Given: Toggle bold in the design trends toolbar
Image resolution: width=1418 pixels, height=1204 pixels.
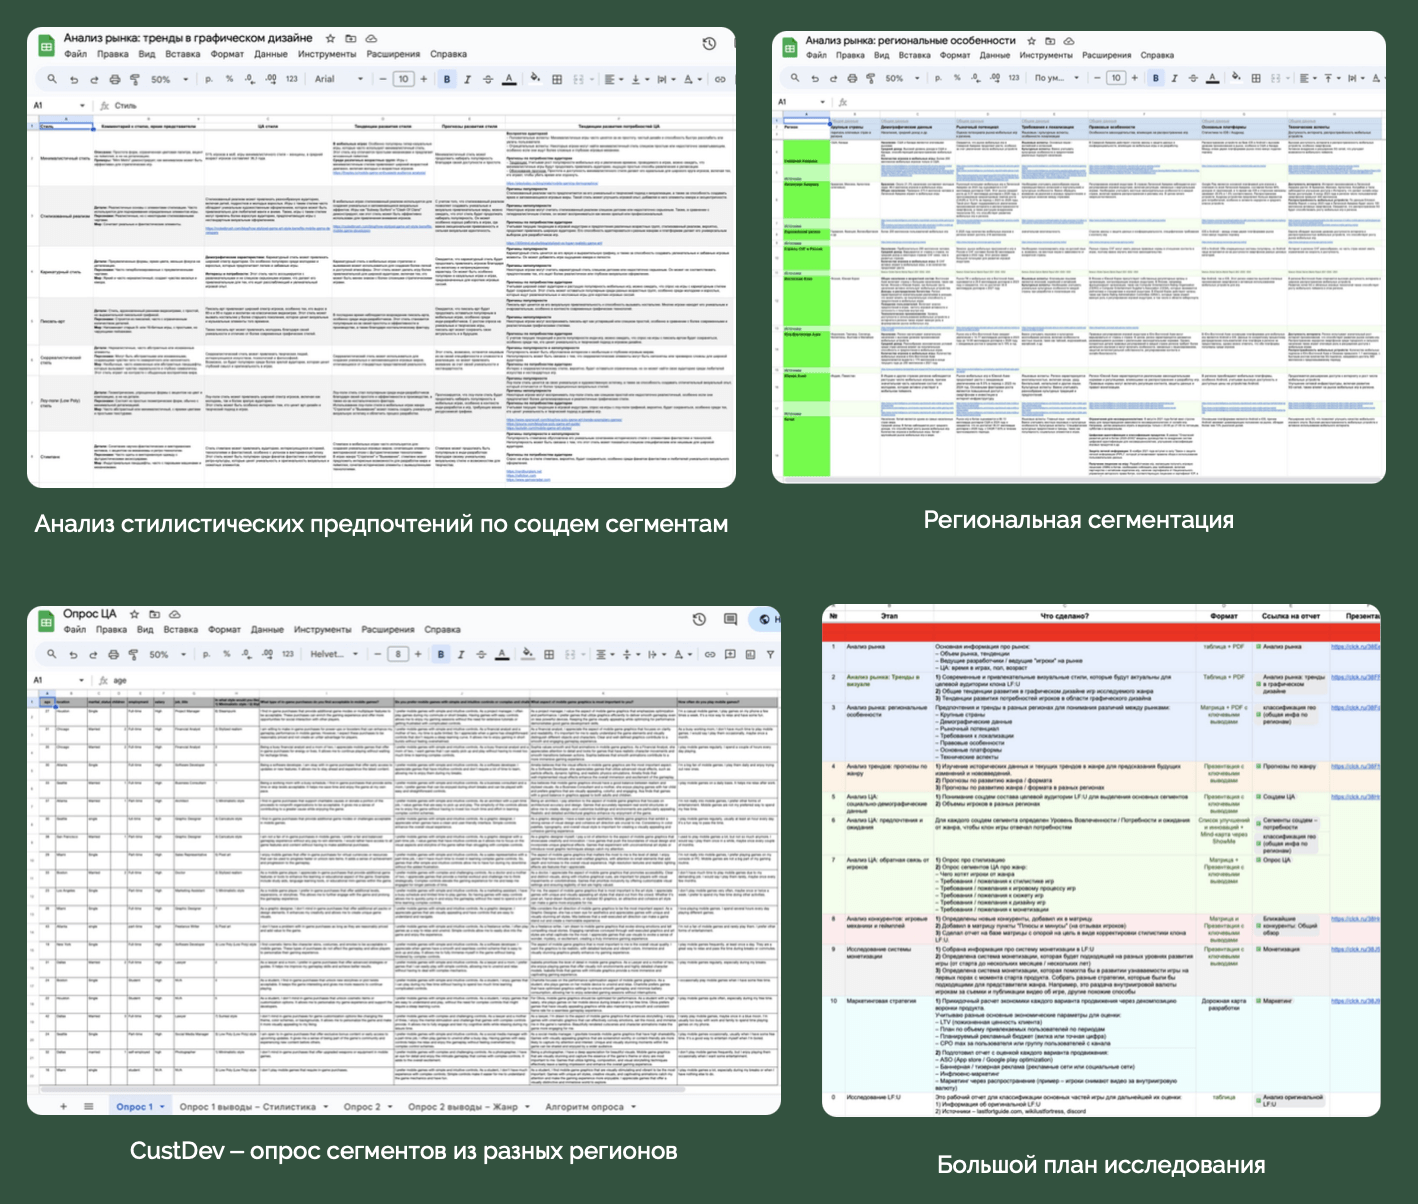Looking at the screenshot, I should point(447,79).
